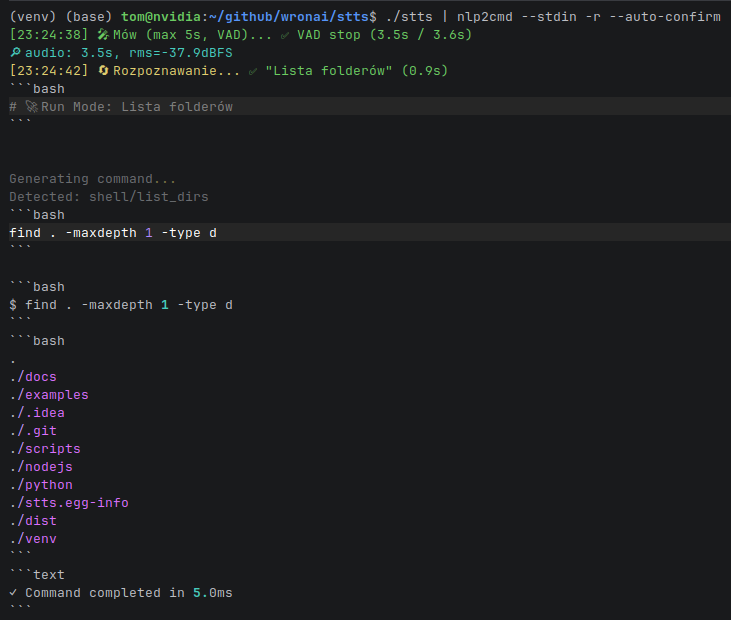
Task: Select the ./scripts directory line
Action: coord(45,449)
